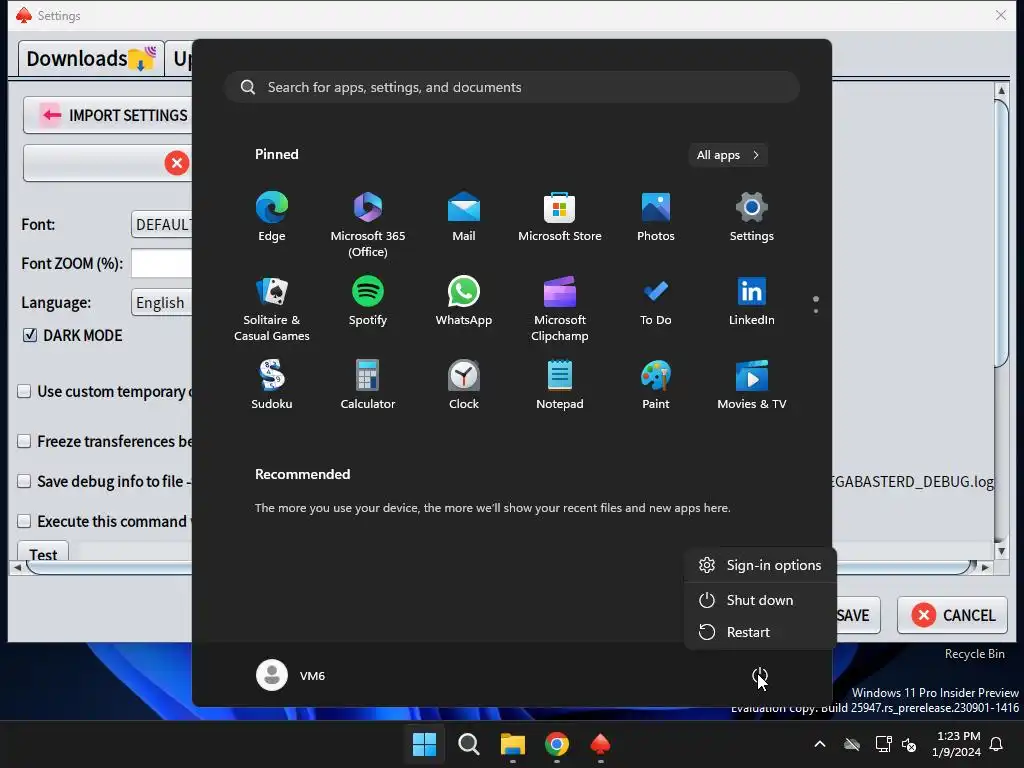Open Edge from pinned apps
Image resolution: width=1024 pixels, height=768 pixels.
(272, 217)
